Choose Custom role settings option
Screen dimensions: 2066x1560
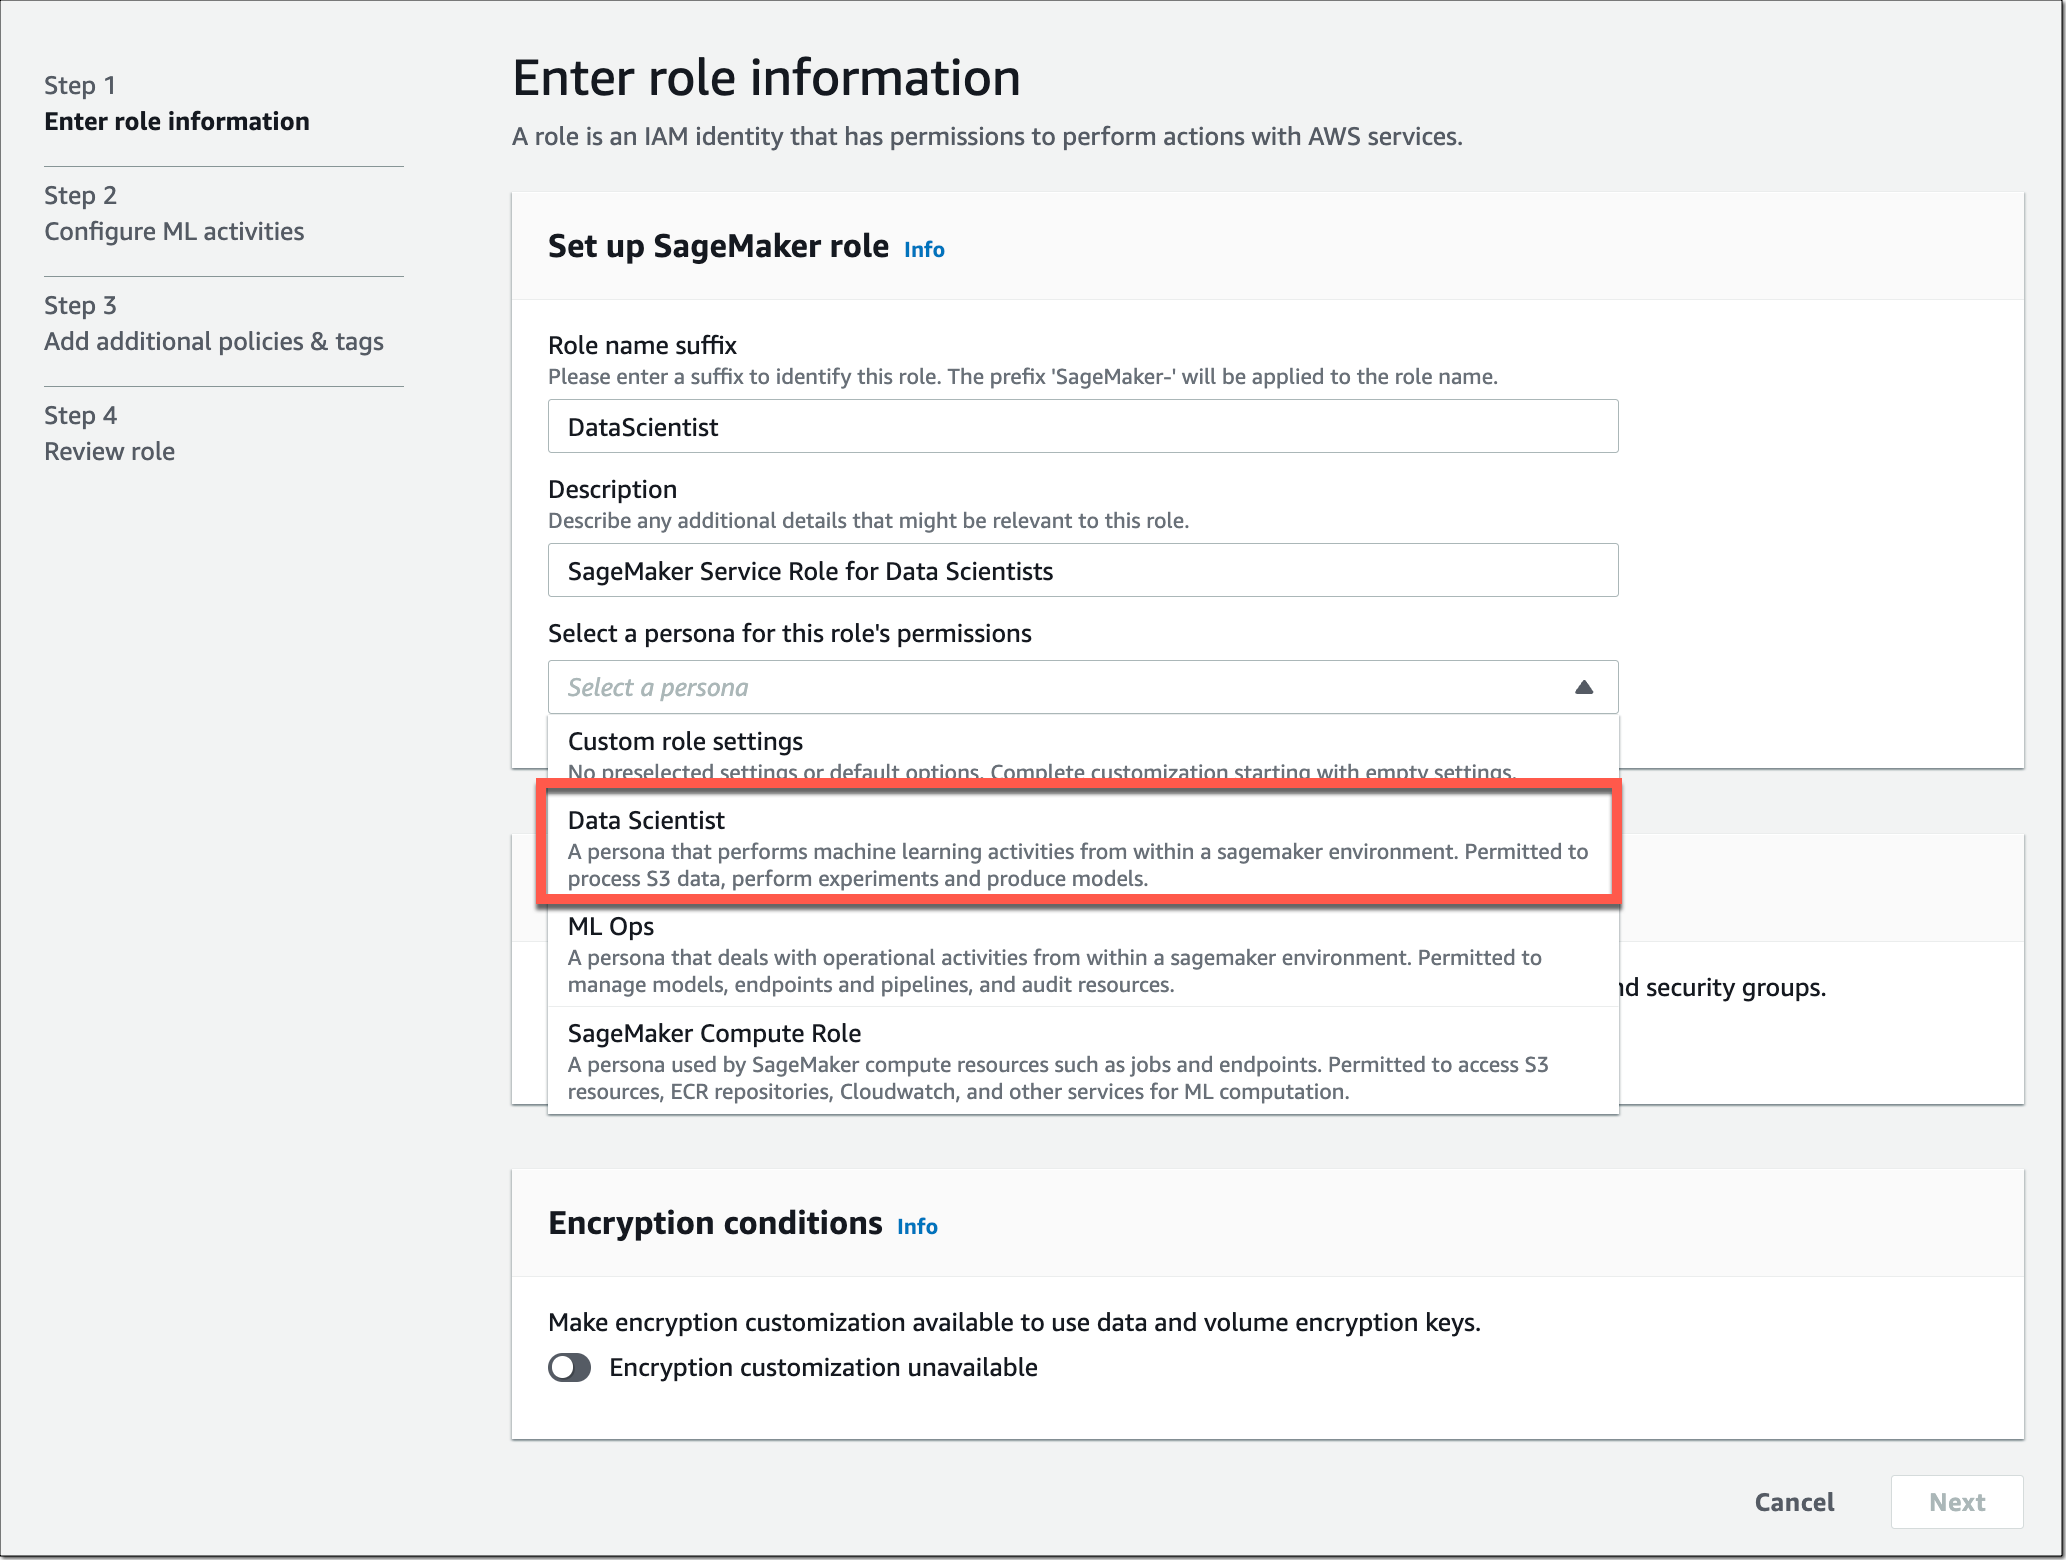[1083, 753]
